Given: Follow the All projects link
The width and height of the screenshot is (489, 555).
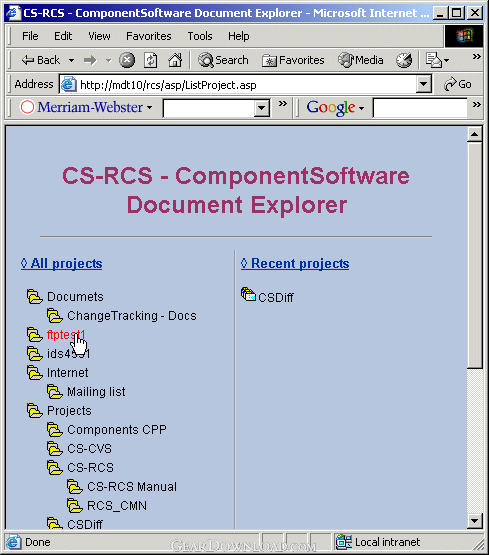Looking at the screenshot, I should tap(62, 264).
